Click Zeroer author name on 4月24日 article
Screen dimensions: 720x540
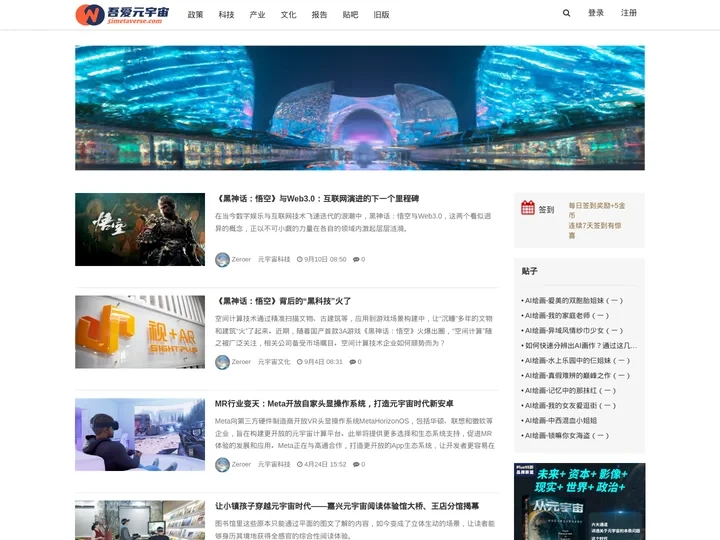pos(241,464)
